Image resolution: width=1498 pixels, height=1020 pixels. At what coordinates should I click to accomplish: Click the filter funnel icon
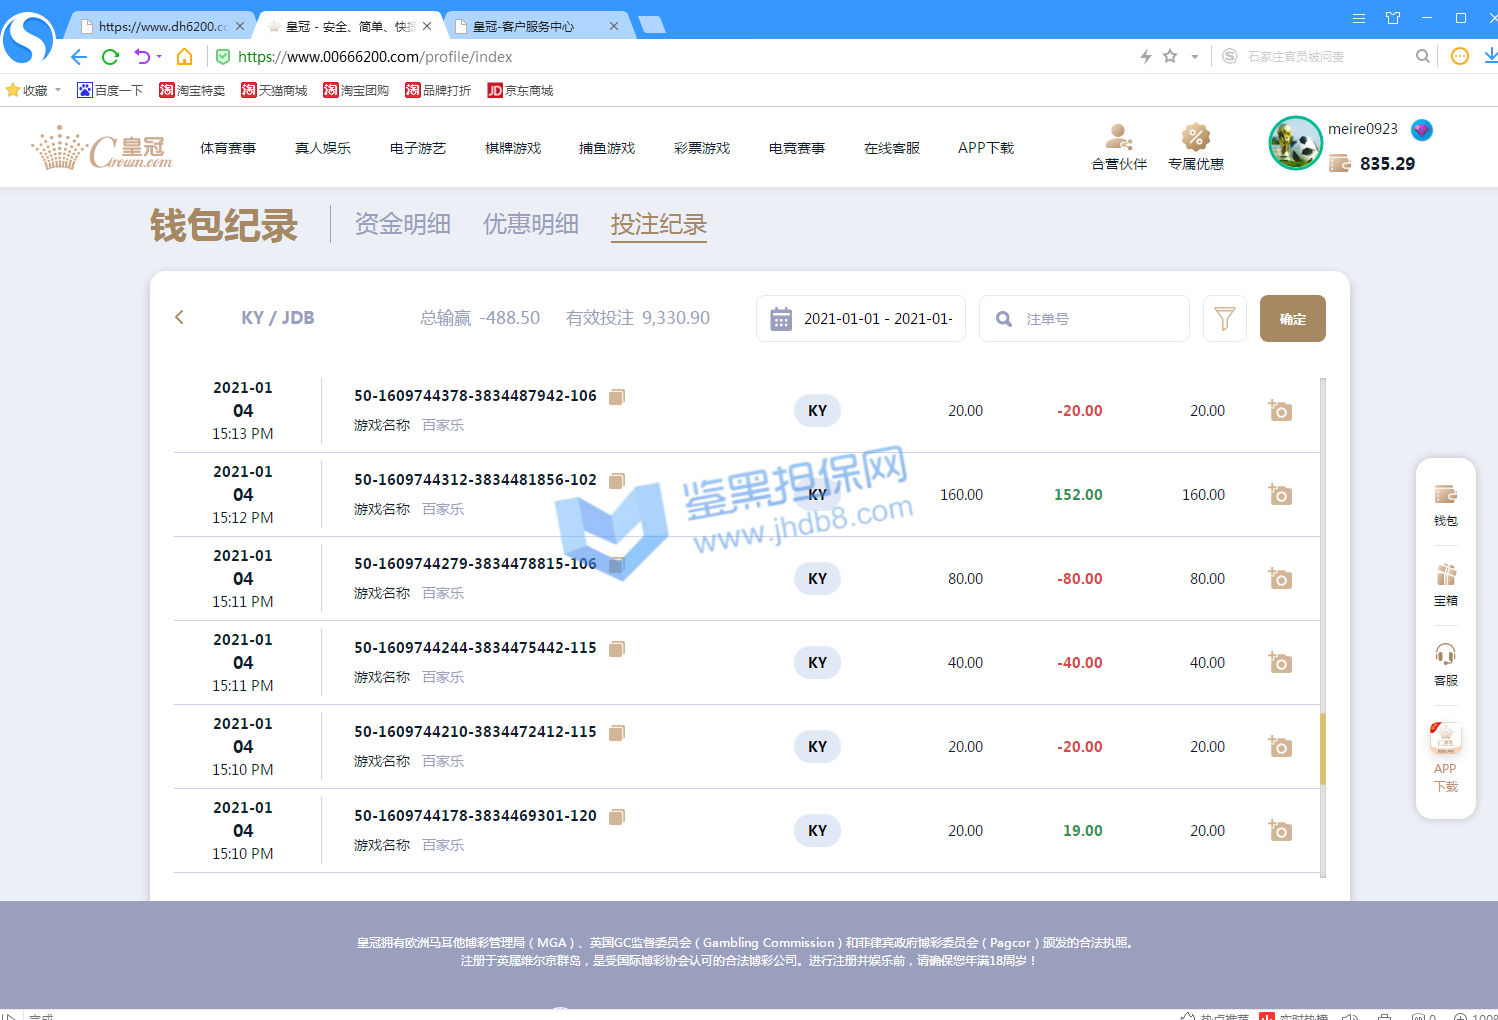pyautogui.click(x=1224, y=319)
